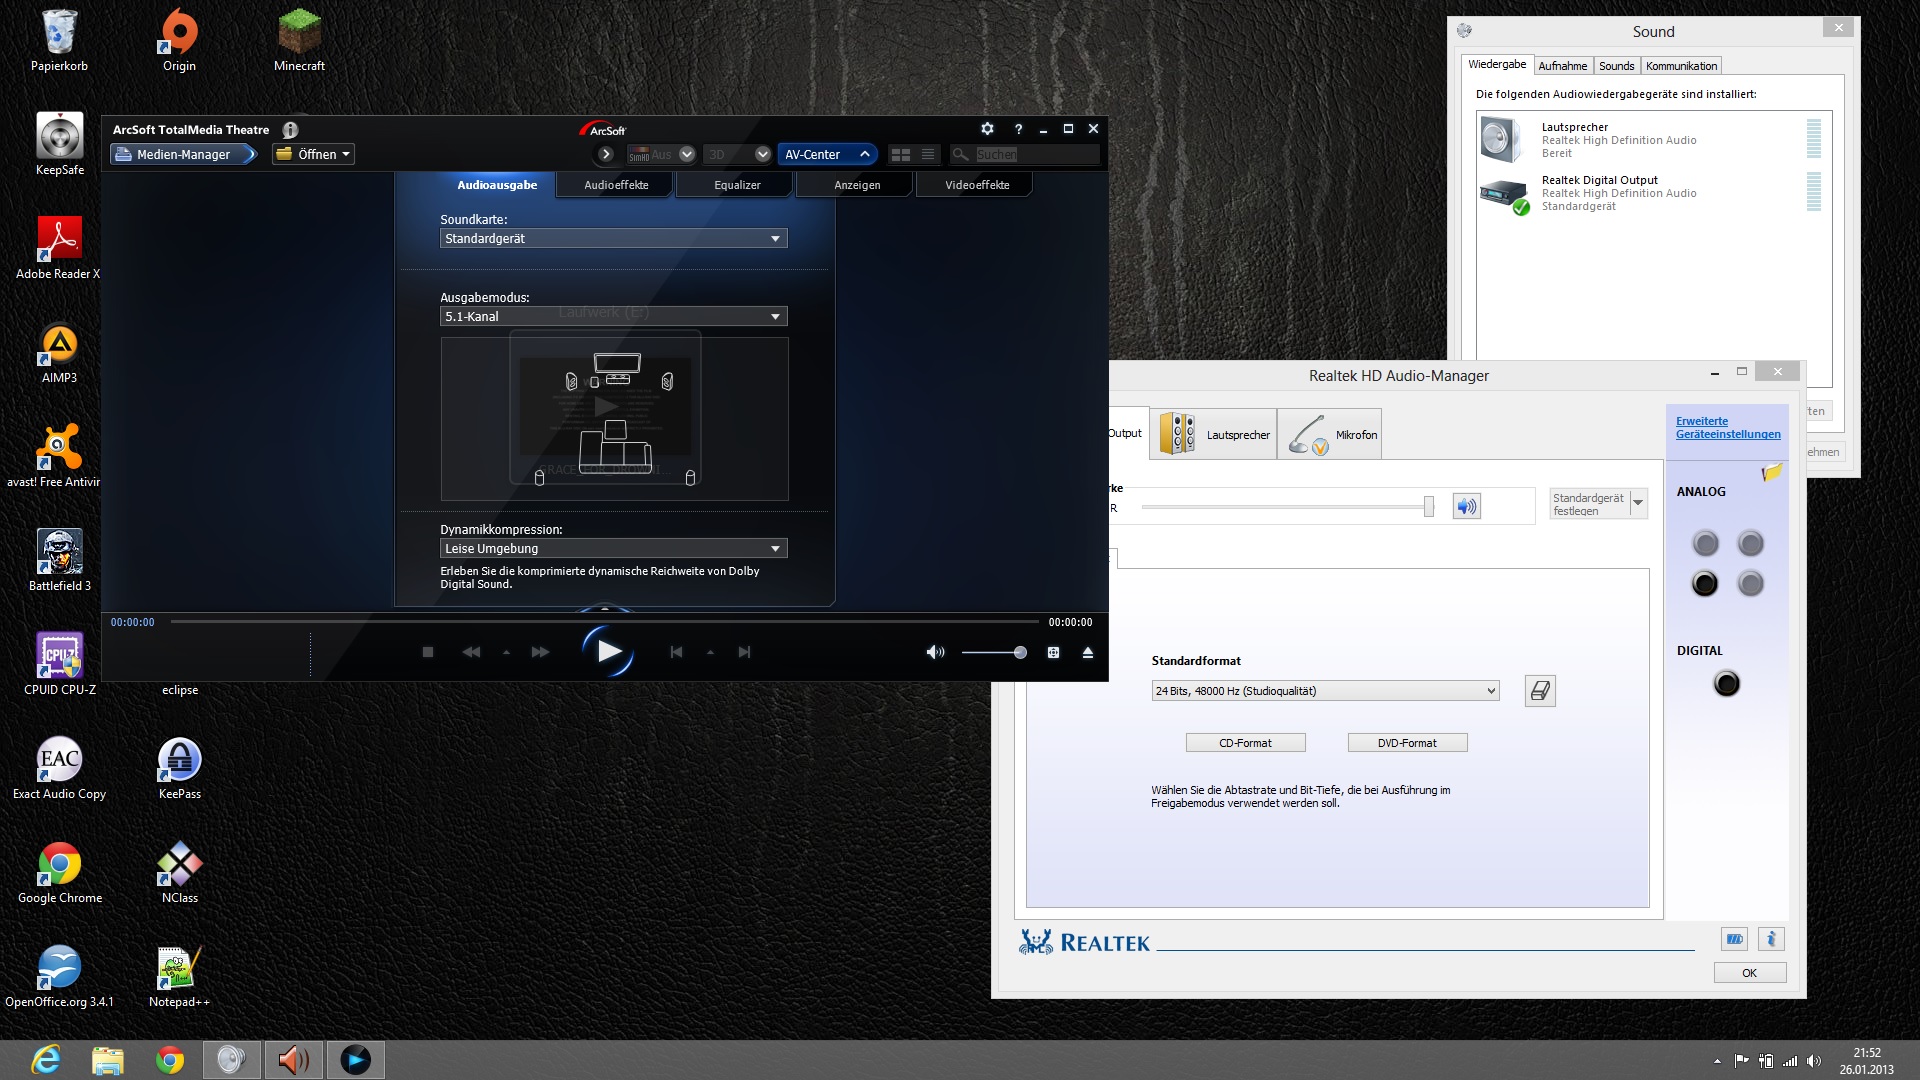
Task: Click the ArcSoft help question mark
Action: coord(1018,129)
